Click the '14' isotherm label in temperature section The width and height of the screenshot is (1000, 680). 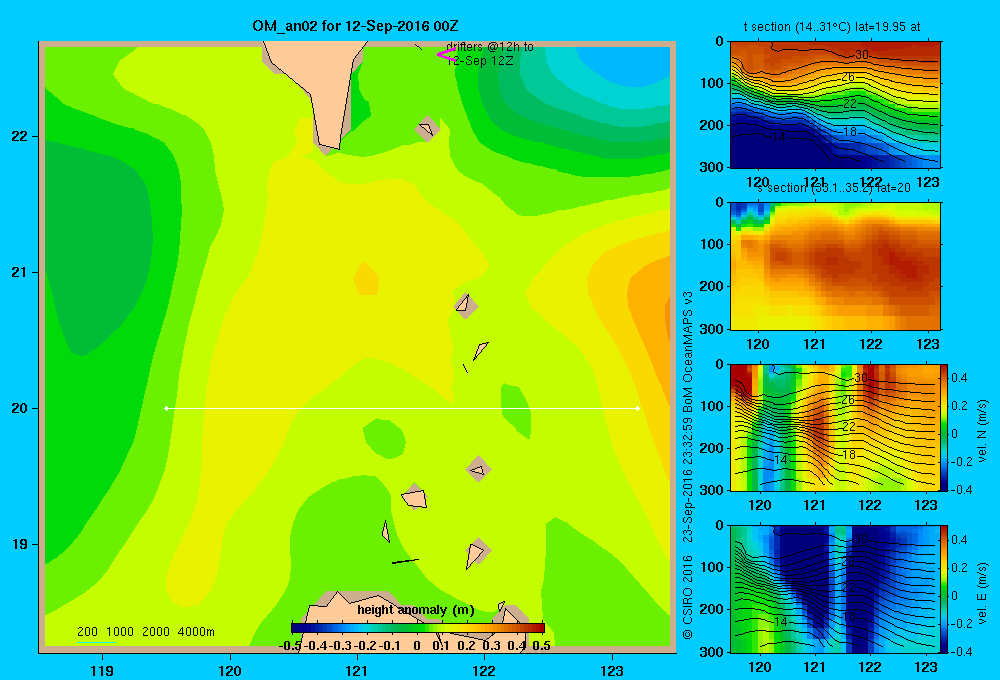pos(778,137)
